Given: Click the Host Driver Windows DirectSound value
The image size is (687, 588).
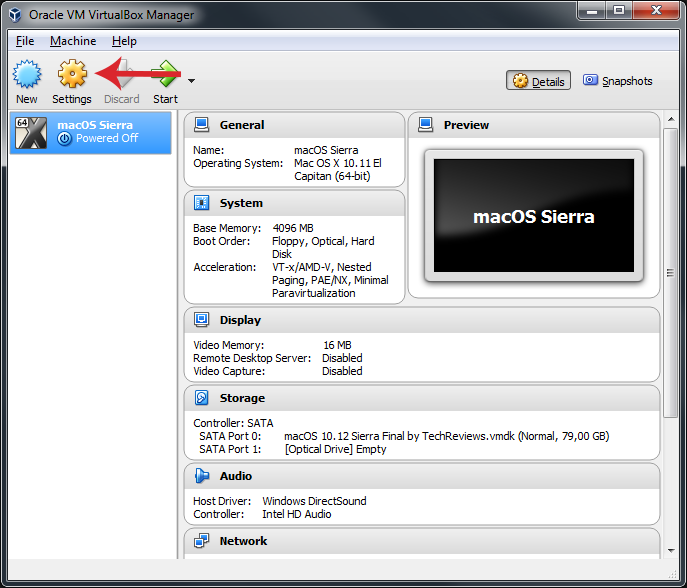Looking at the screenshot, I should click(314, 501).
